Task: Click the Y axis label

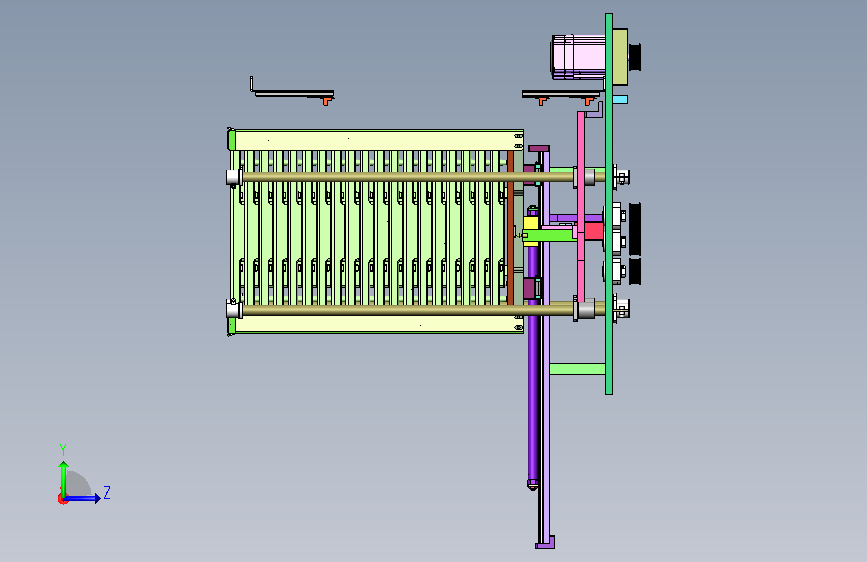Action: (x=63, y=449)
